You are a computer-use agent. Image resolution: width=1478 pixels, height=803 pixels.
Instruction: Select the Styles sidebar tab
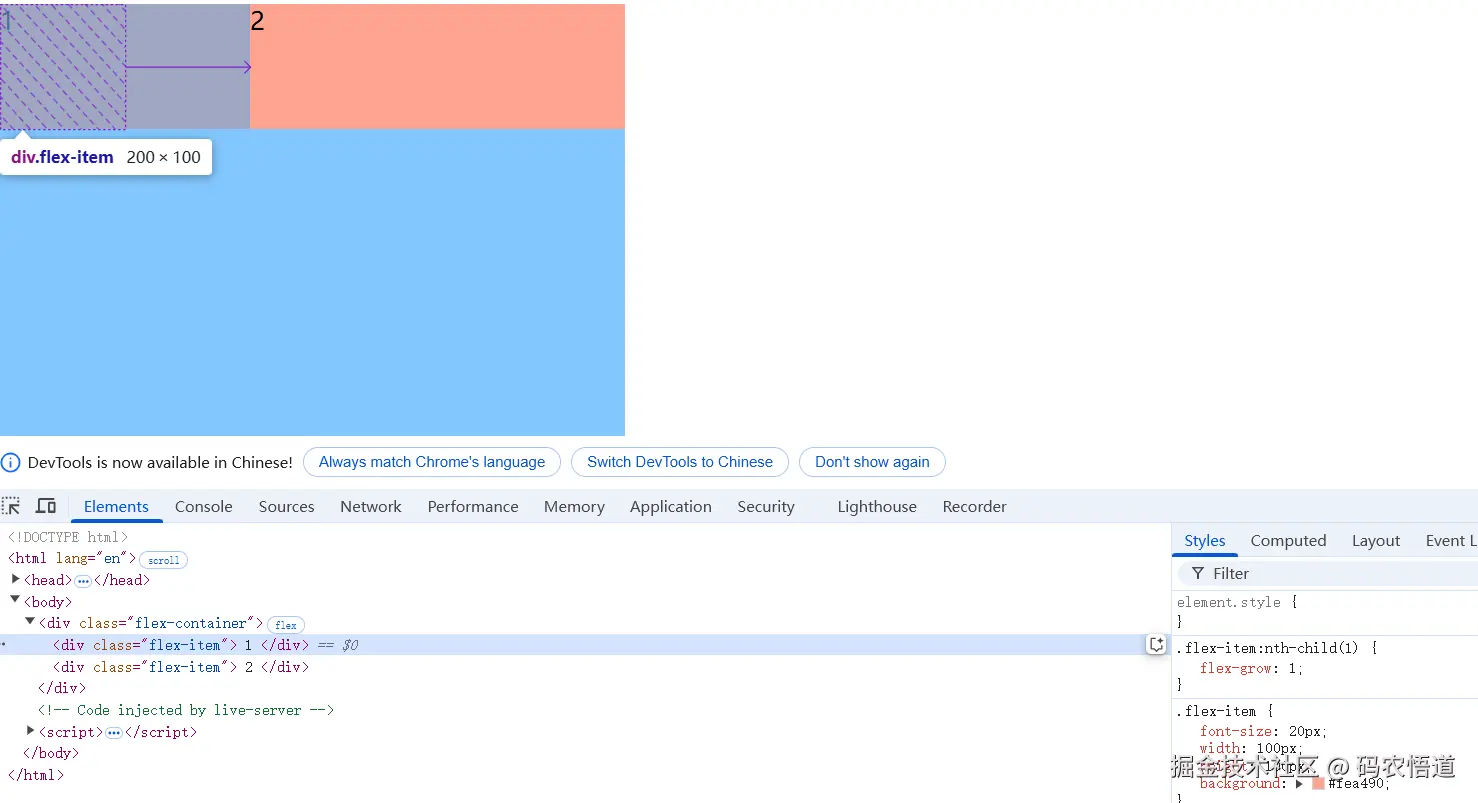(x=1204, y=540)
